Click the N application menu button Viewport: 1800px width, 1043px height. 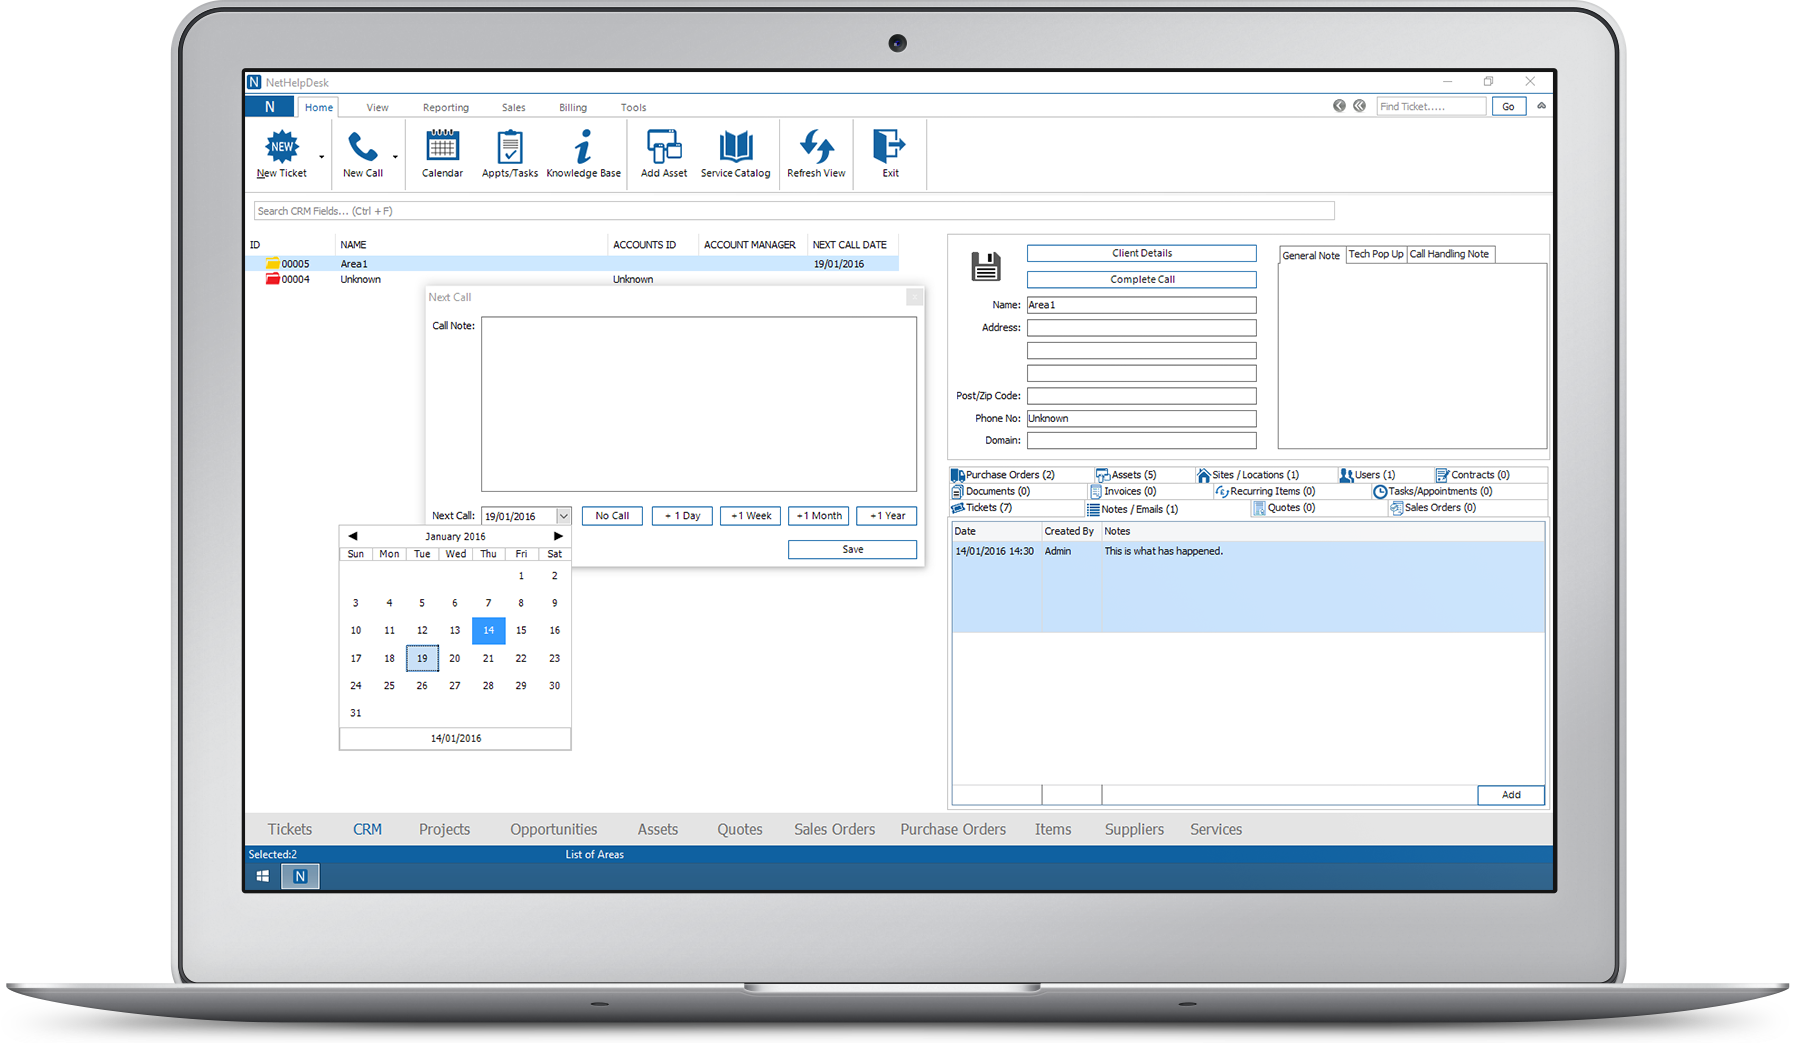click(x=269, y=107)
